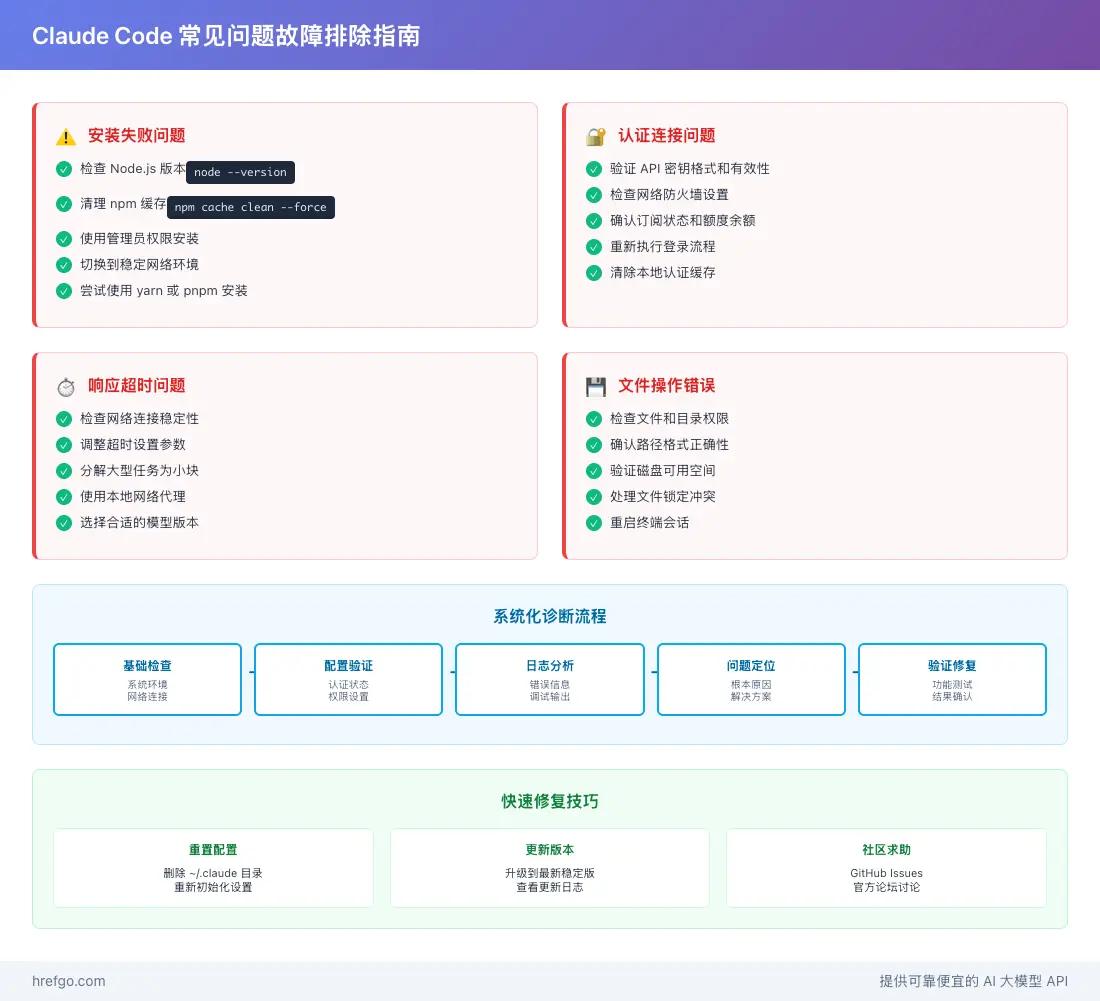Click the 响应超时问题 heading

tap(137, 385)
